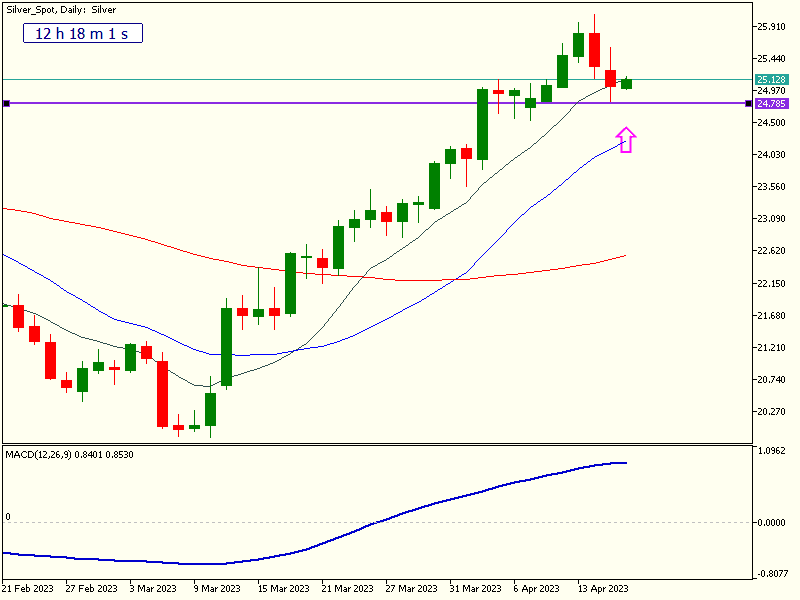This screenshot has height=600, width=800.
Task: Click the Silver_Spot Daily chart title
Action: pyautogui.click(x=61, y=9)
